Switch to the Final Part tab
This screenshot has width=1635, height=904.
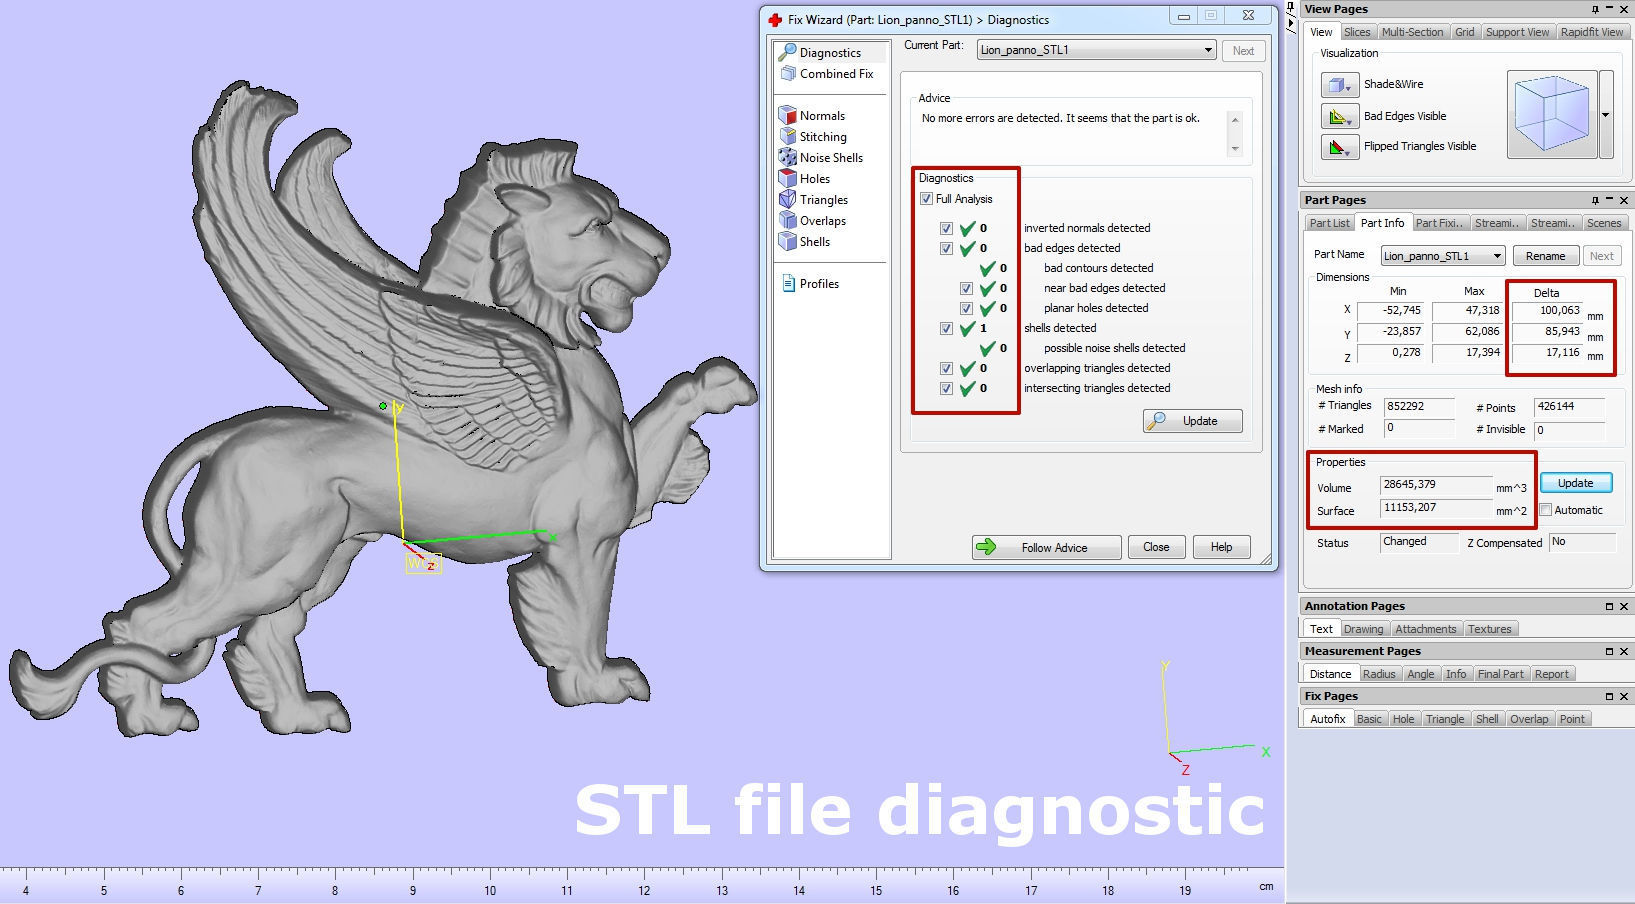point(1501,674)
